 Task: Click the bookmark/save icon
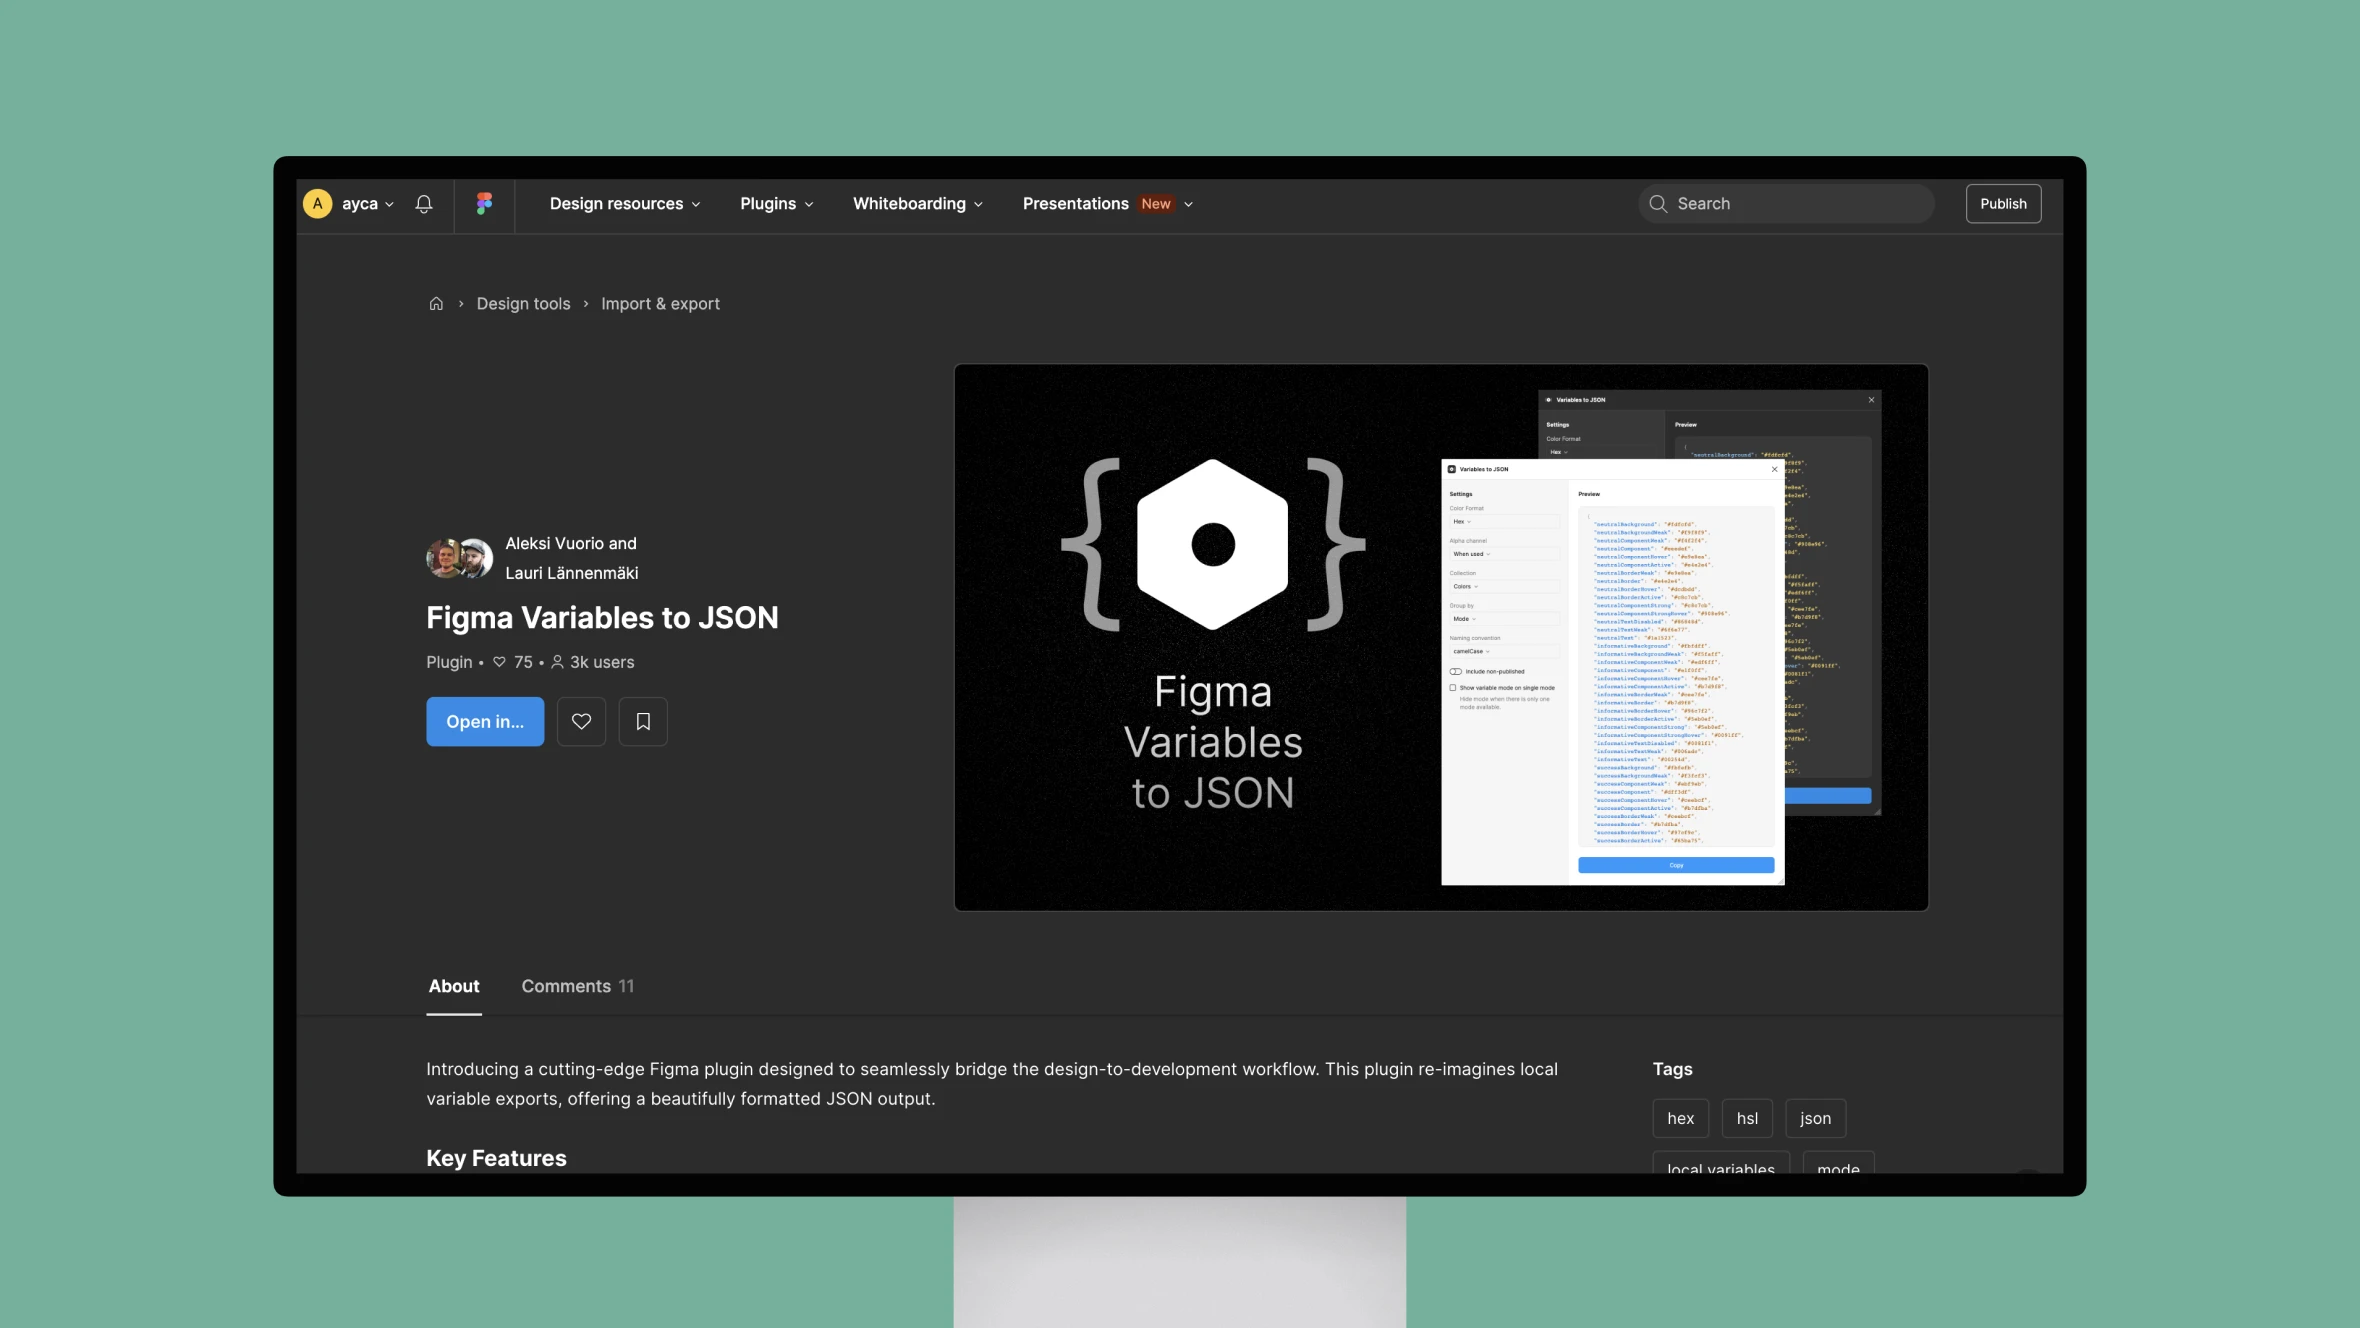[642, 722]
